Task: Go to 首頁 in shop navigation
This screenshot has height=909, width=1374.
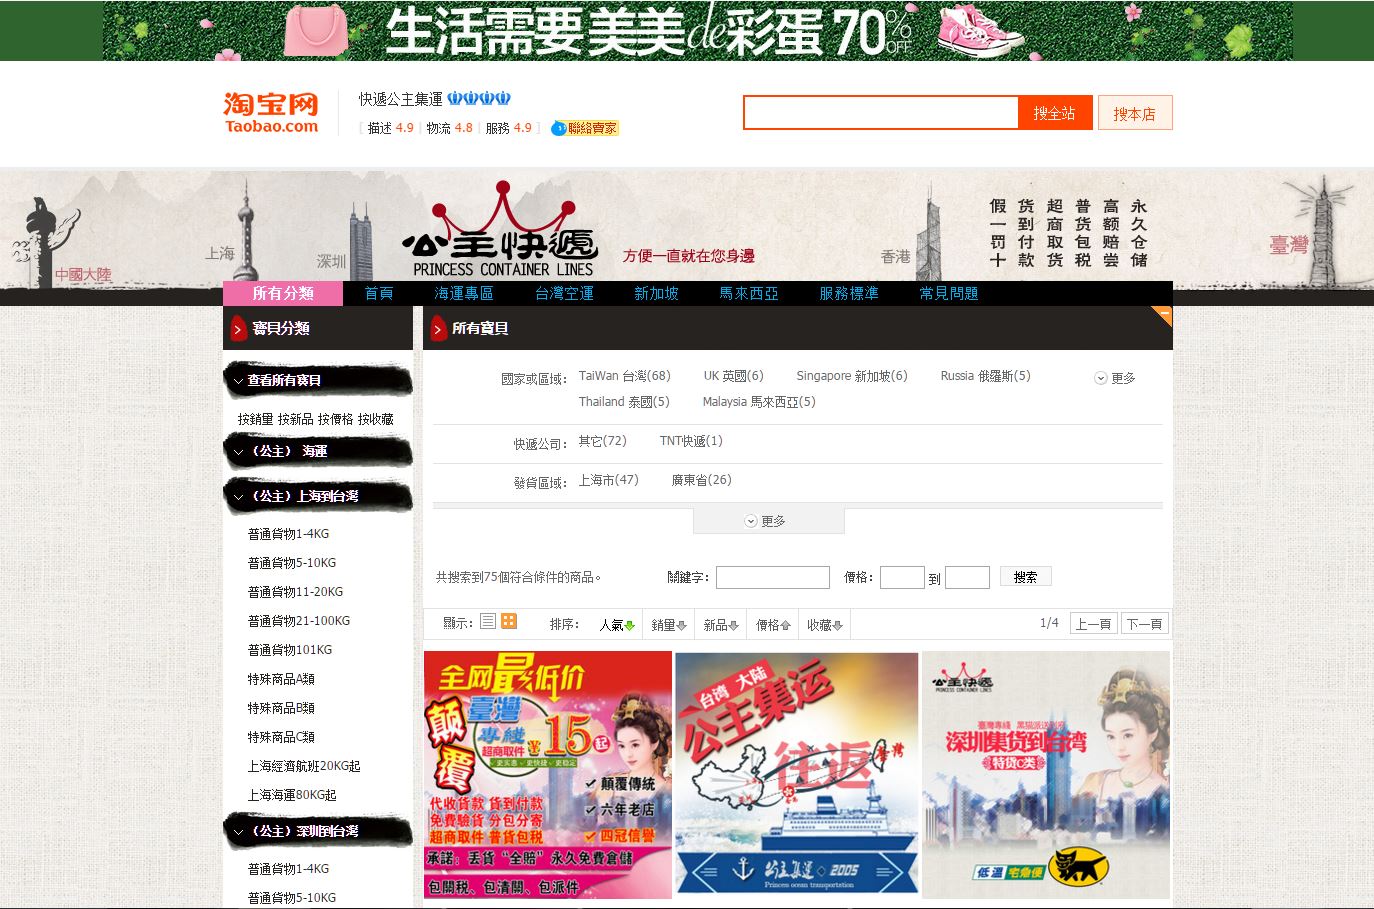Action: click(x=379, y=293)
